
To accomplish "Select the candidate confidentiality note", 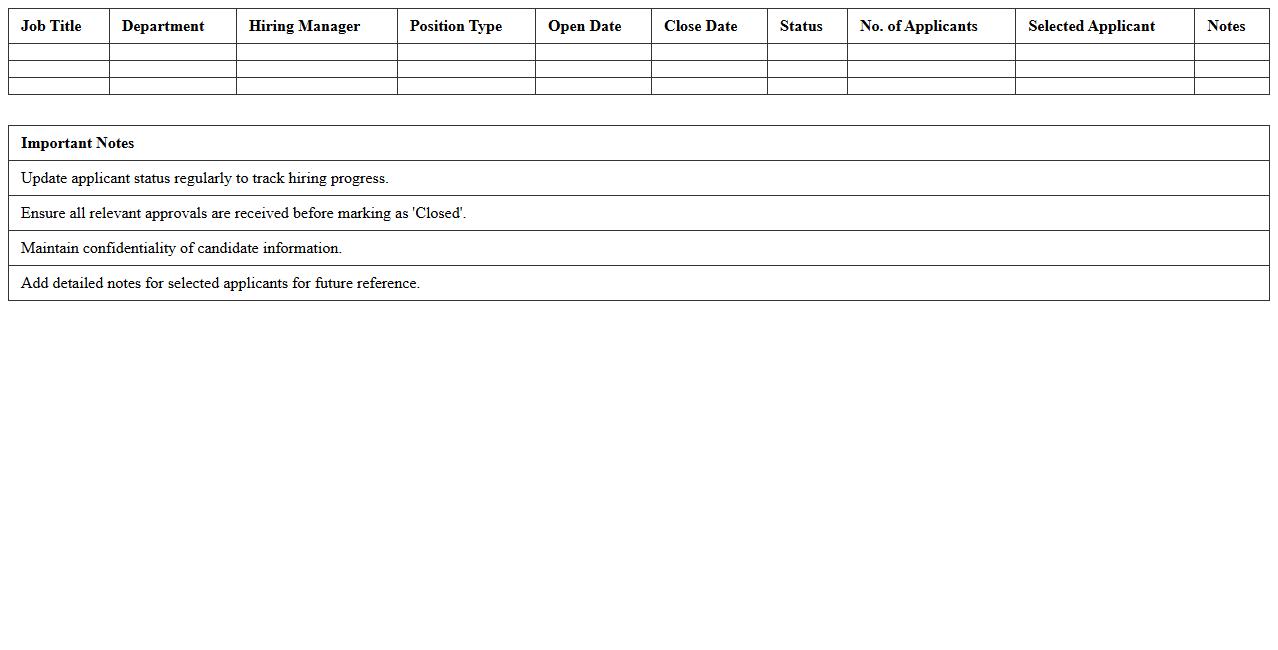I will 181,248.
